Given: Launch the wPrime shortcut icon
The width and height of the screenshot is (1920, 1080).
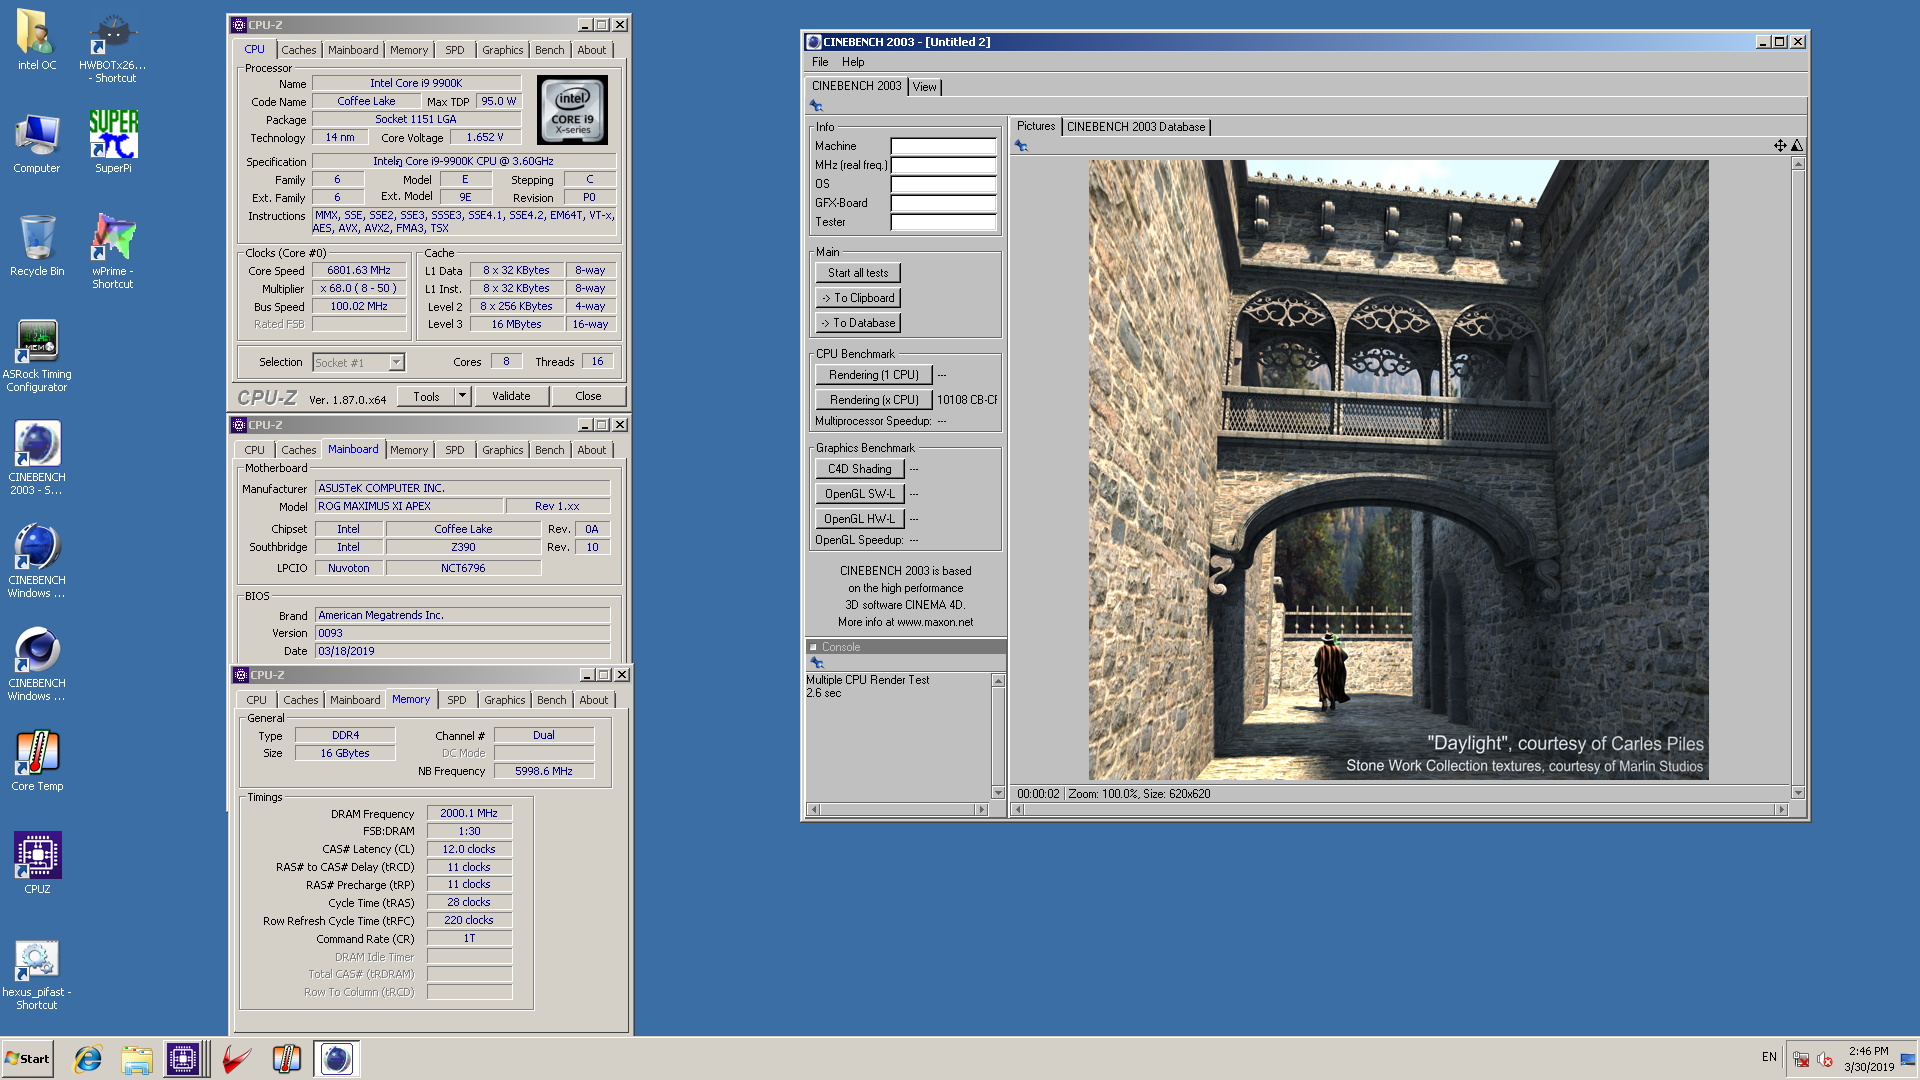Looking at the screenshot, I should click(113, 250).
